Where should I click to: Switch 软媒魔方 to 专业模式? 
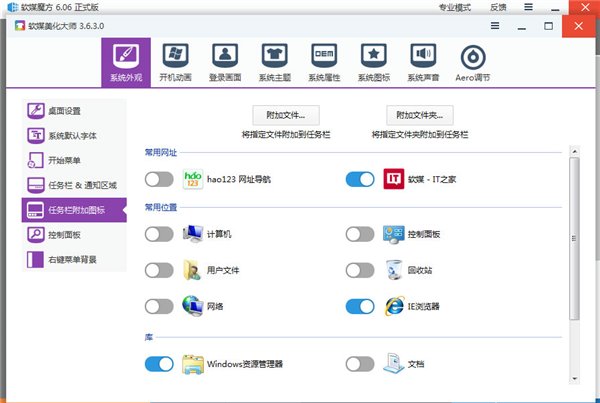tap(455, 7)
